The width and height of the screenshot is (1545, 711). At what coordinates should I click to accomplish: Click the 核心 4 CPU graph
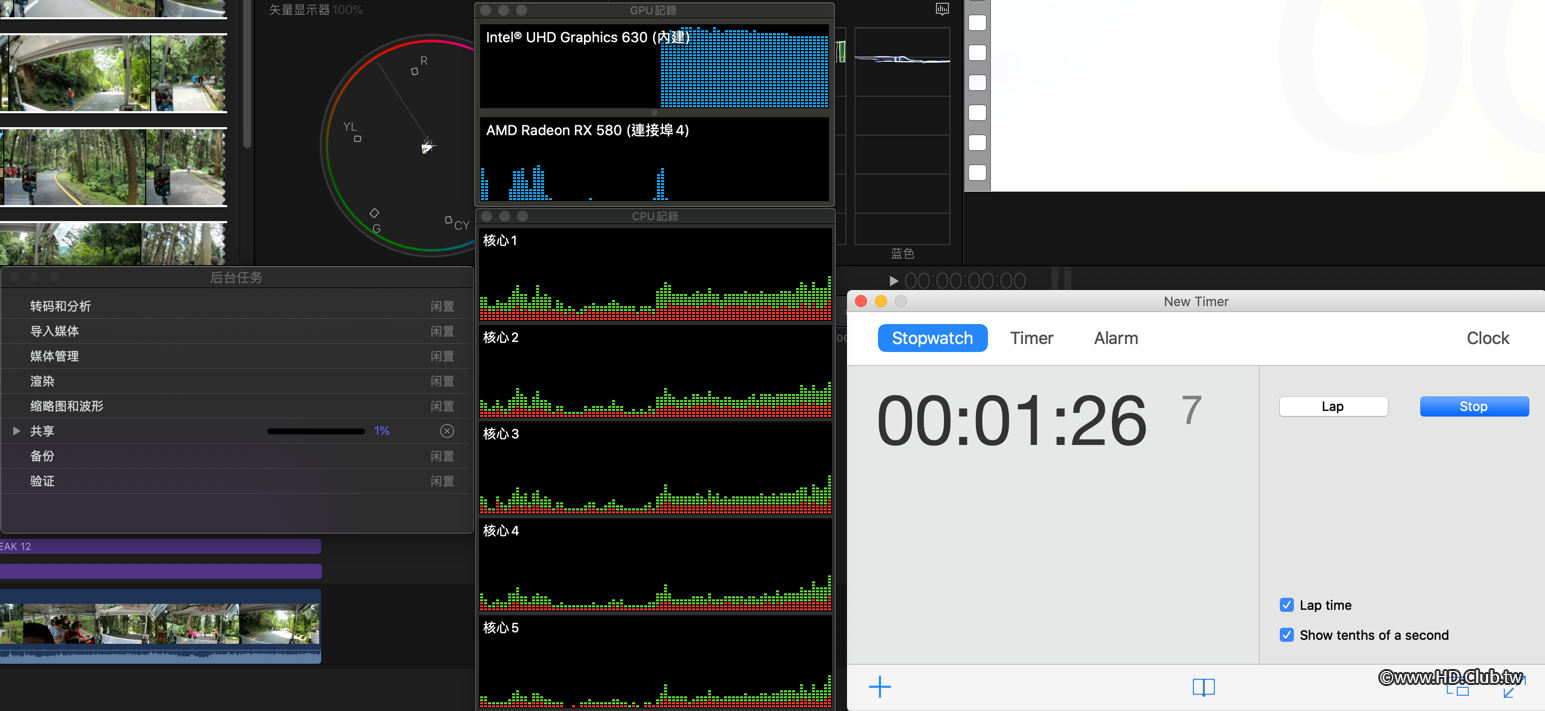655,565
